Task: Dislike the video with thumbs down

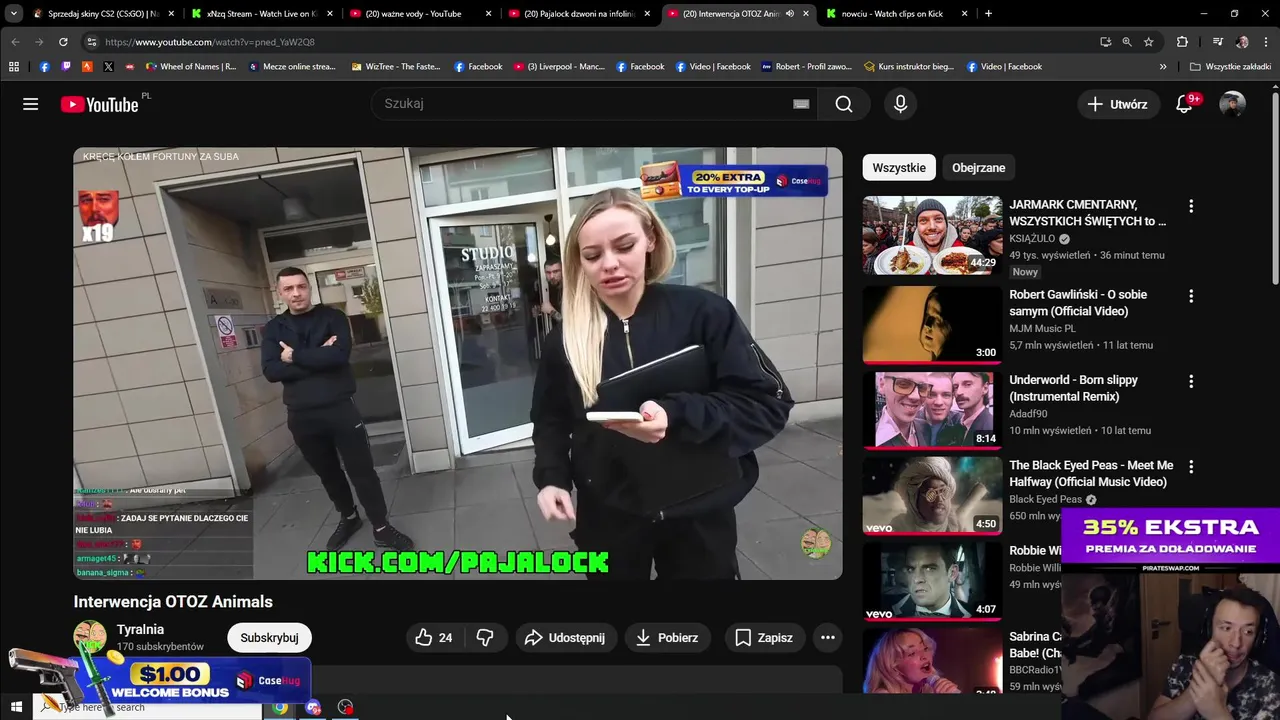Action: click(485, 637)
